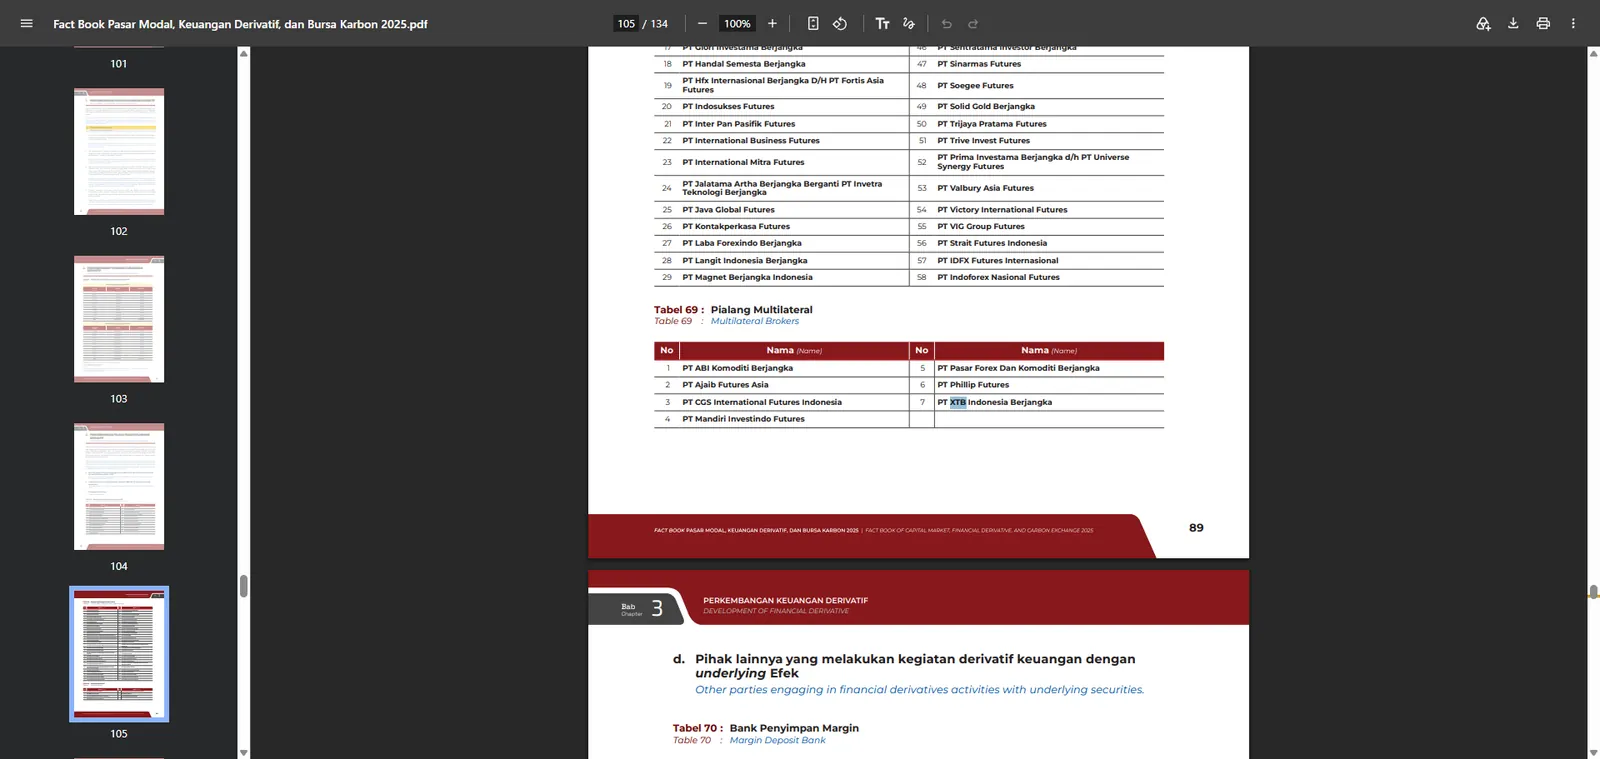Screen dimensions: 1600x759
Task: Click PT Victory International Futures entry
Action: [x=1002, y=210]
